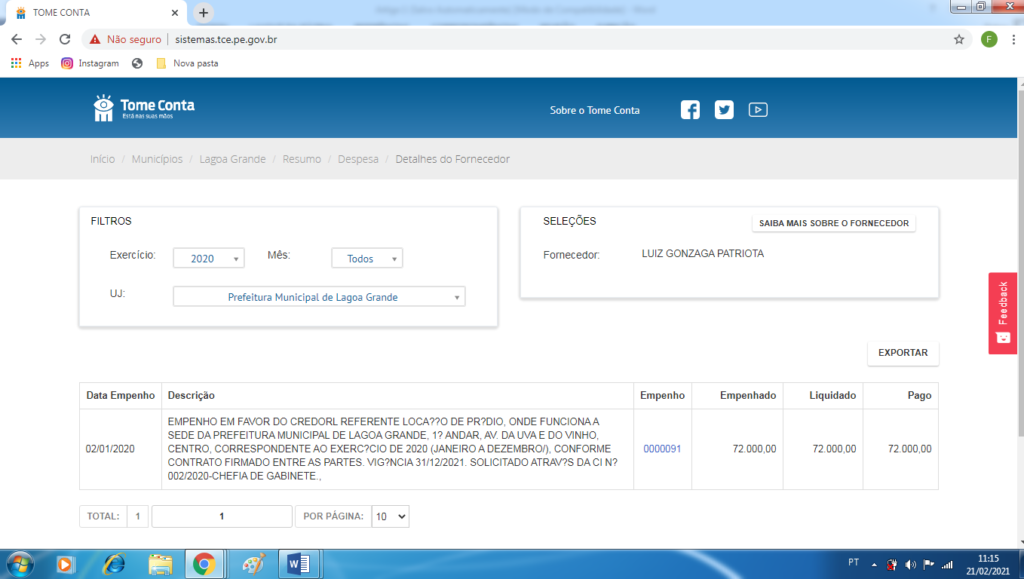Open the Feedback side tab
The image size is (1024, 579).
(x=1002, y=313)
